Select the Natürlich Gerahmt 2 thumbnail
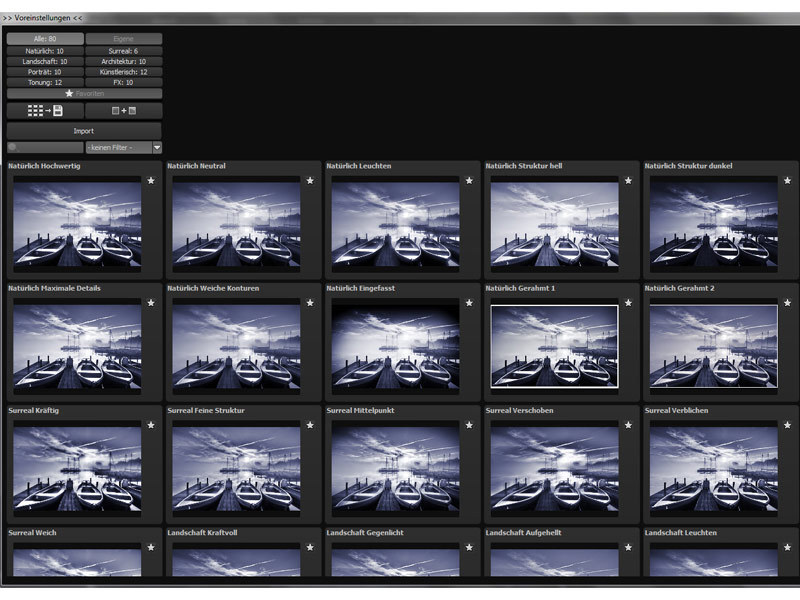800x600 pixels. point(714,347)
